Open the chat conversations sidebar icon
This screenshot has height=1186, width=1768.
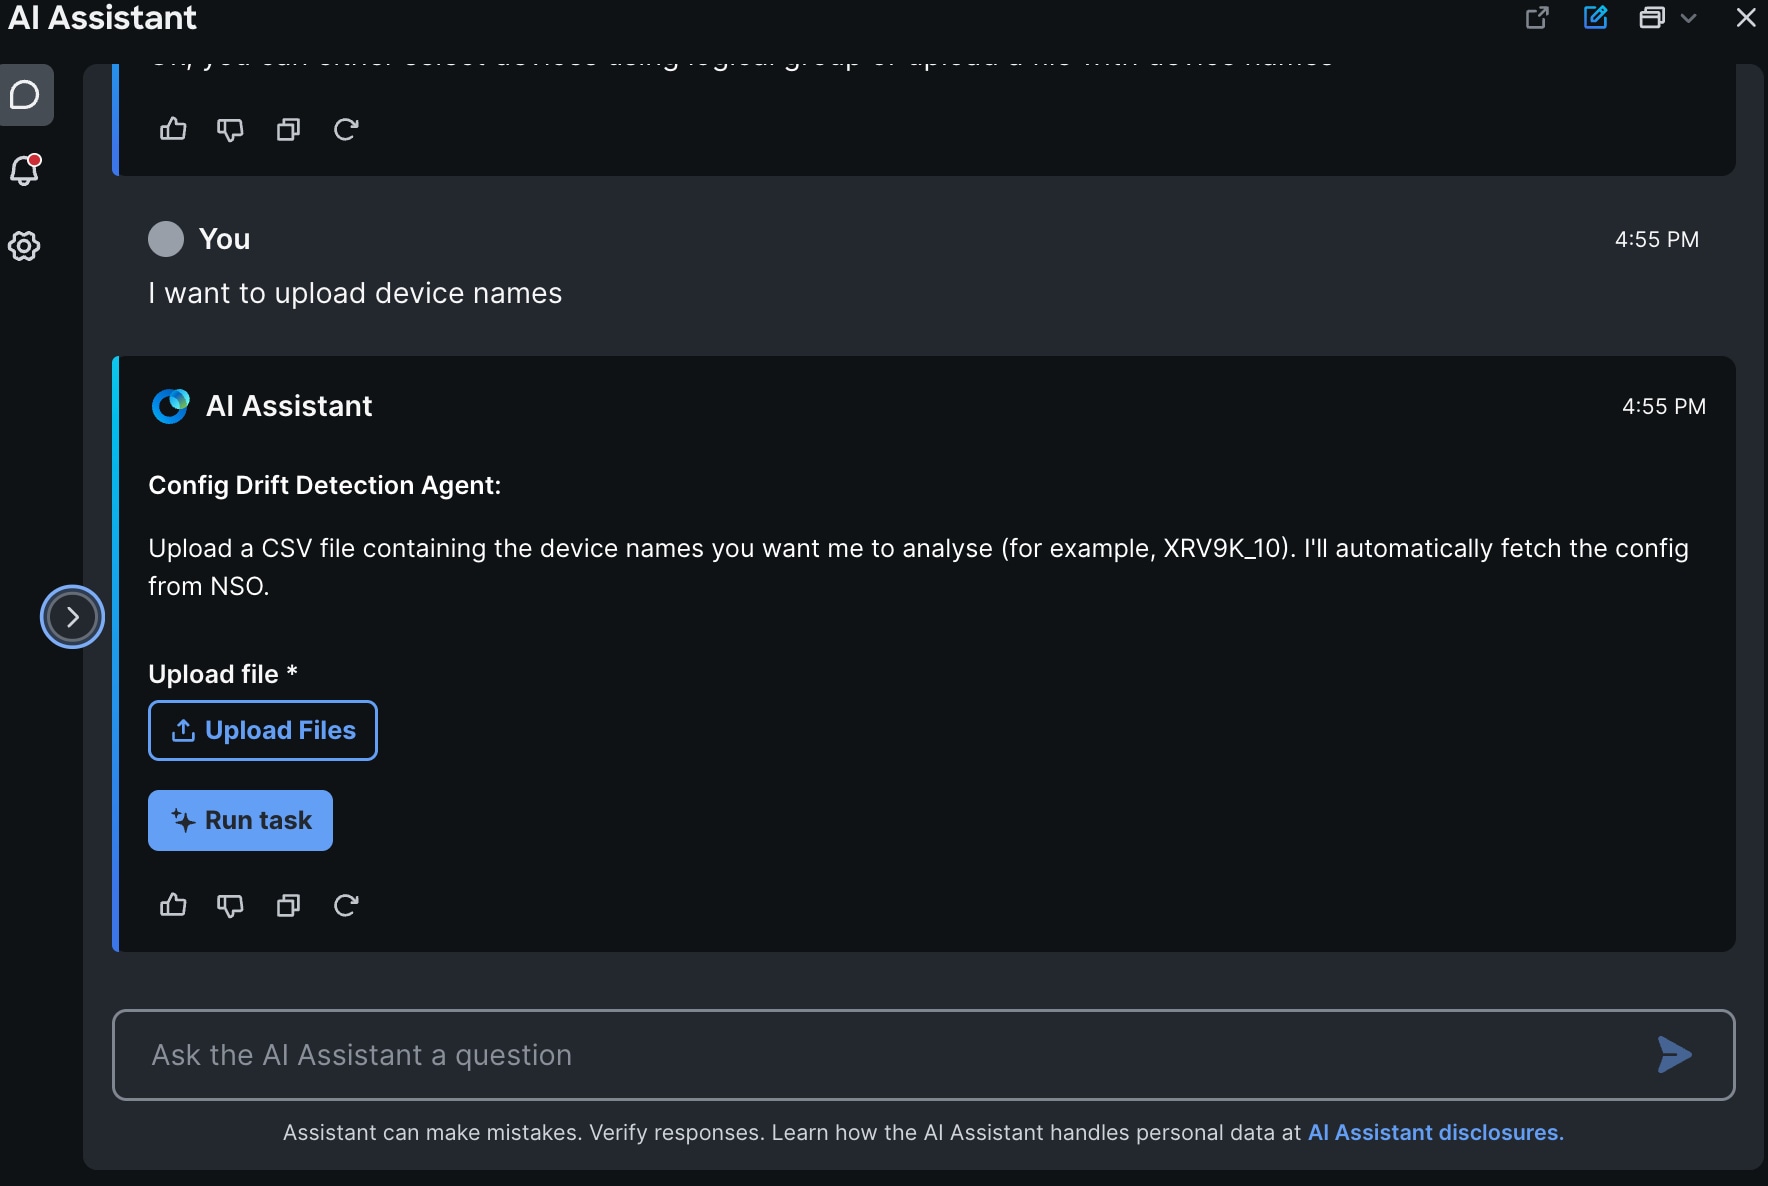(25, 95)
